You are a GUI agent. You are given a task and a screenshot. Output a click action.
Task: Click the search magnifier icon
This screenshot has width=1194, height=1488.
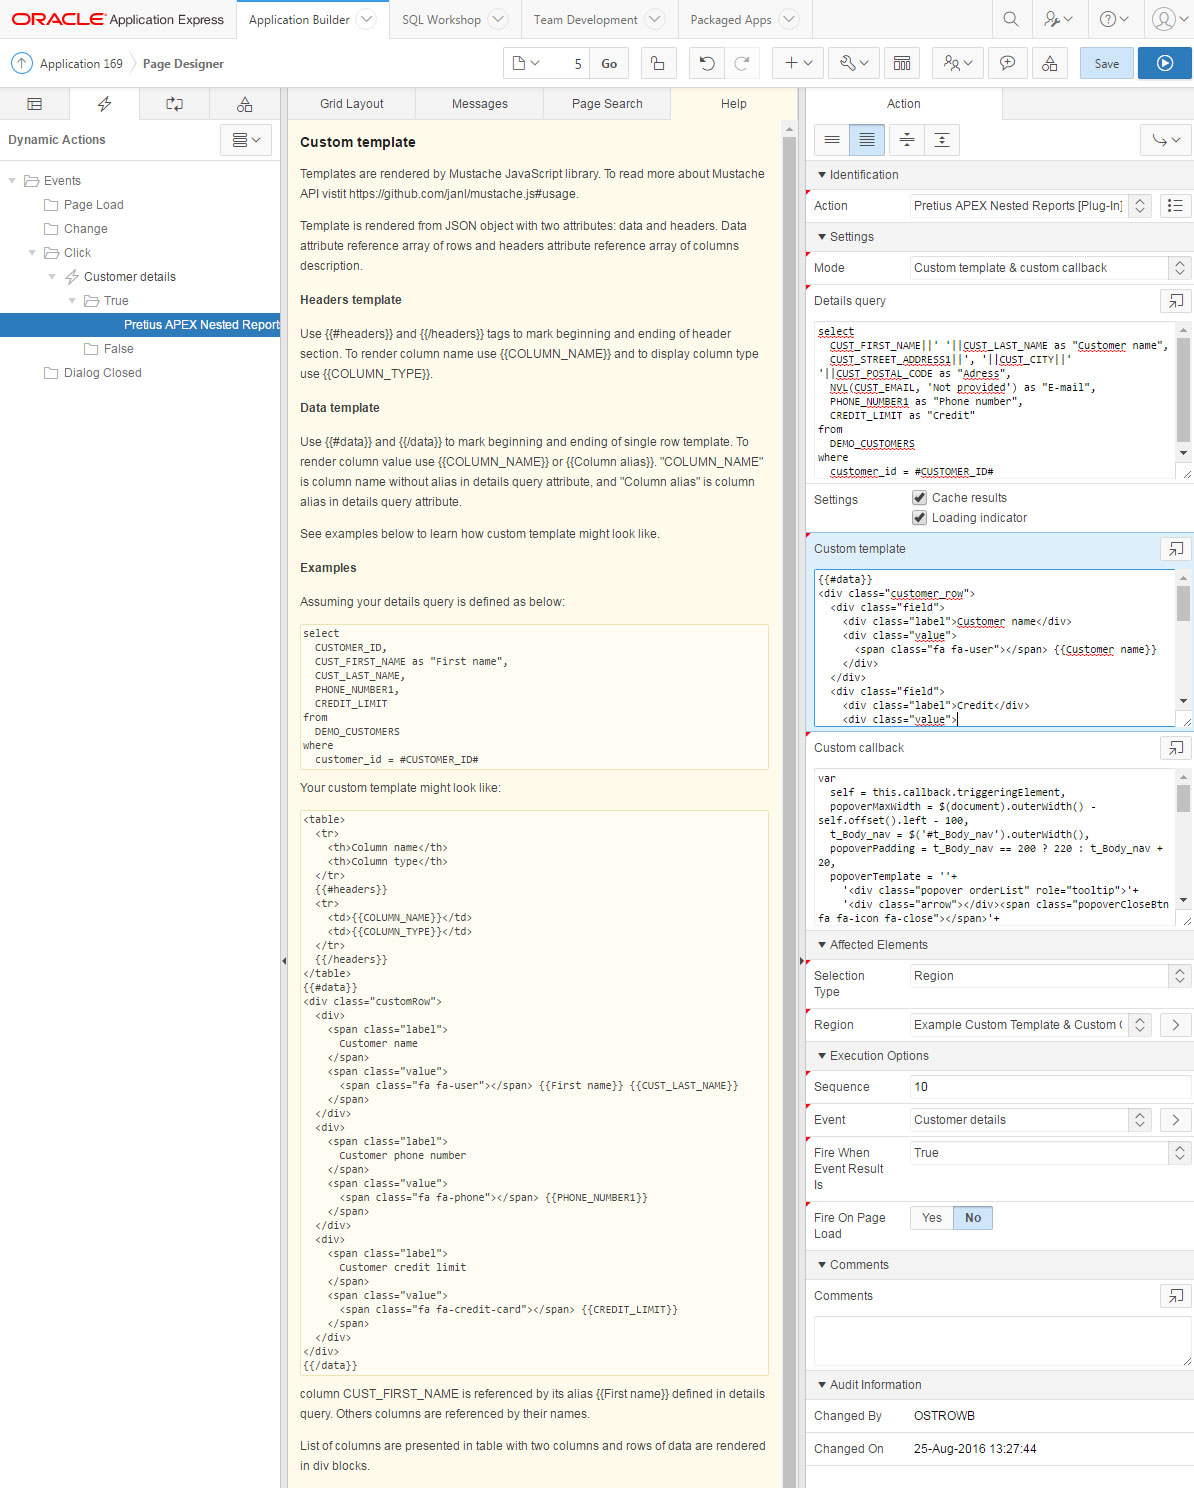(1011, 19)
